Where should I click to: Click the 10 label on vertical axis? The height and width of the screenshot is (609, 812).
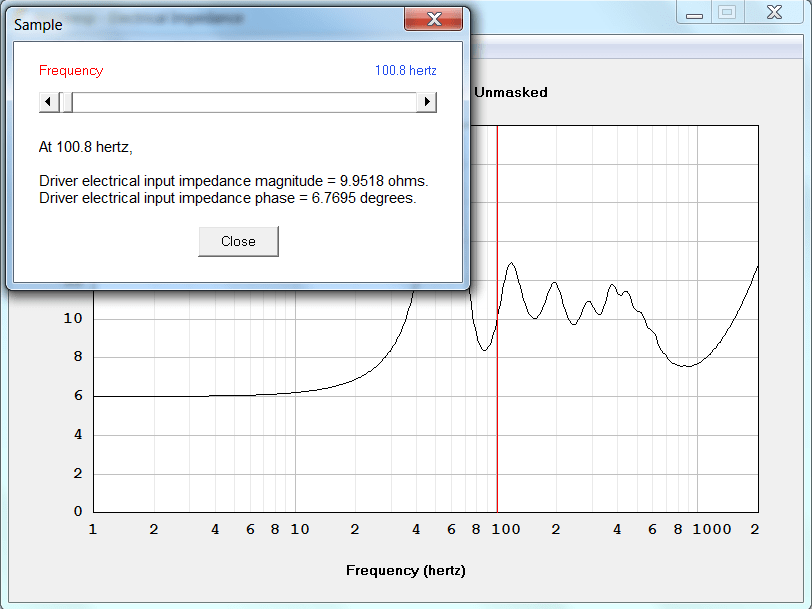tap(73, 318)
